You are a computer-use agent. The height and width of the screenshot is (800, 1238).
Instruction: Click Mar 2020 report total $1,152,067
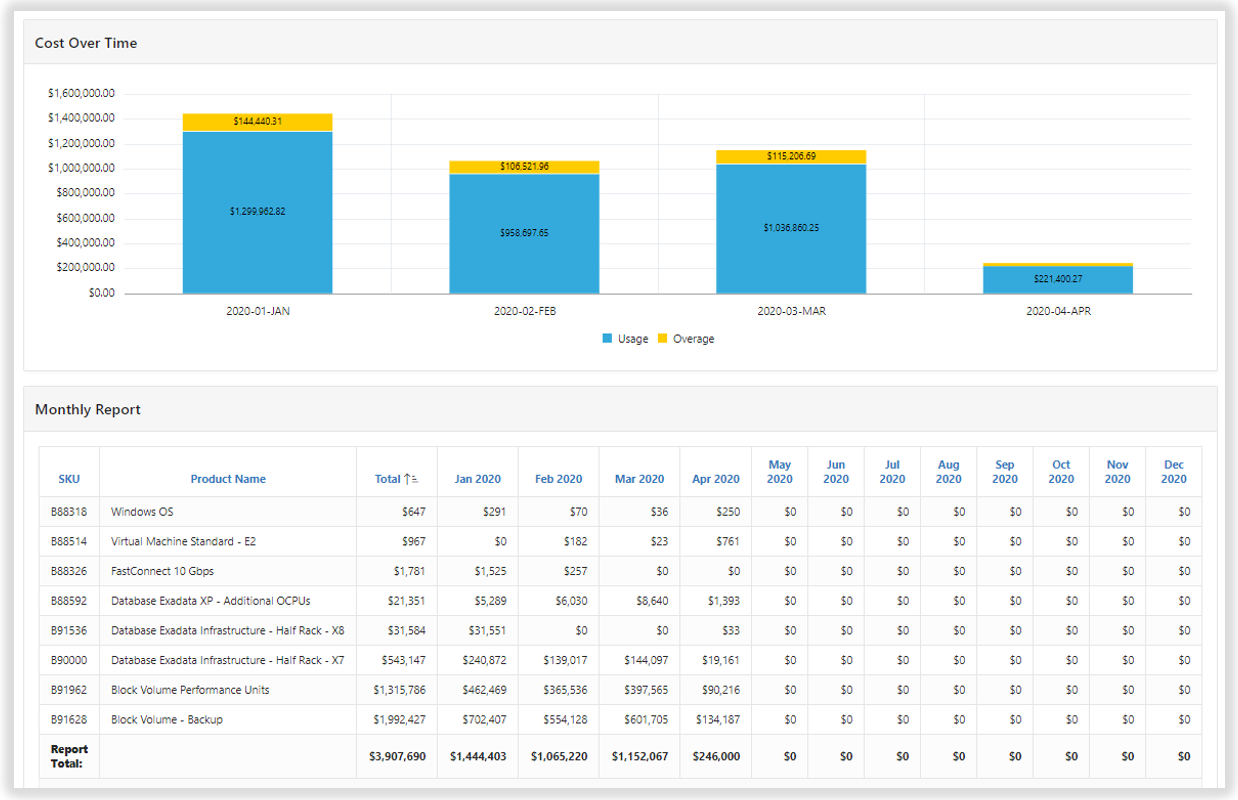click(x=640, y=757)
